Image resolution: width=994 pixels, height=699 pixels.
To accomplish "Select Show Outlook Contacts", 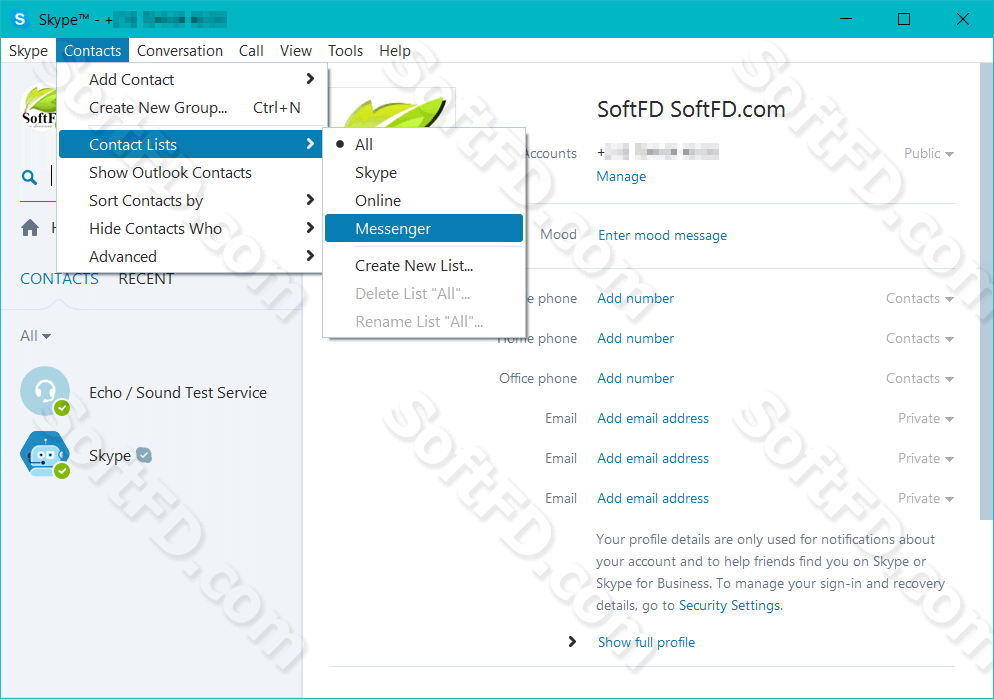I will 191,172.
